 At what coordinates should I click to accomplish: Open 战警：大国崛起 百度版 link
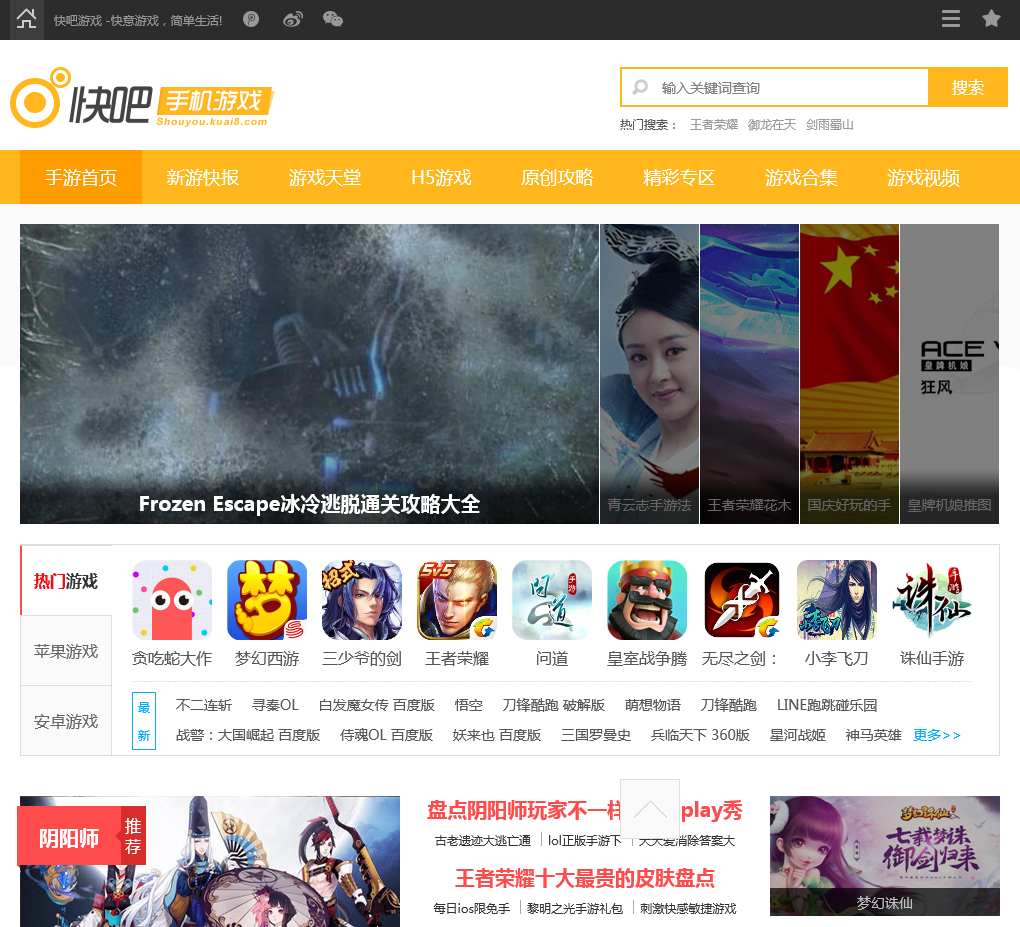tap(248, 734)
